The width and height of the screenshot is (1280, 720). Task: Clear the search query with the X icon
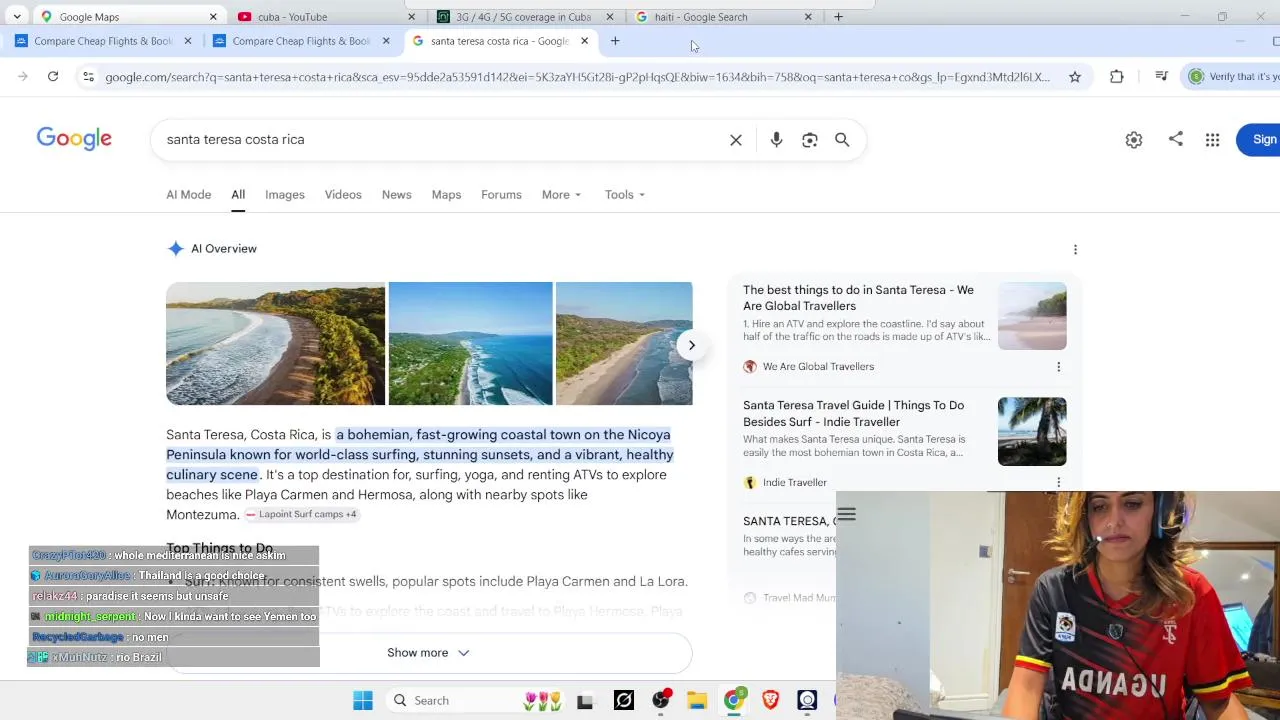tap(736, 140)
